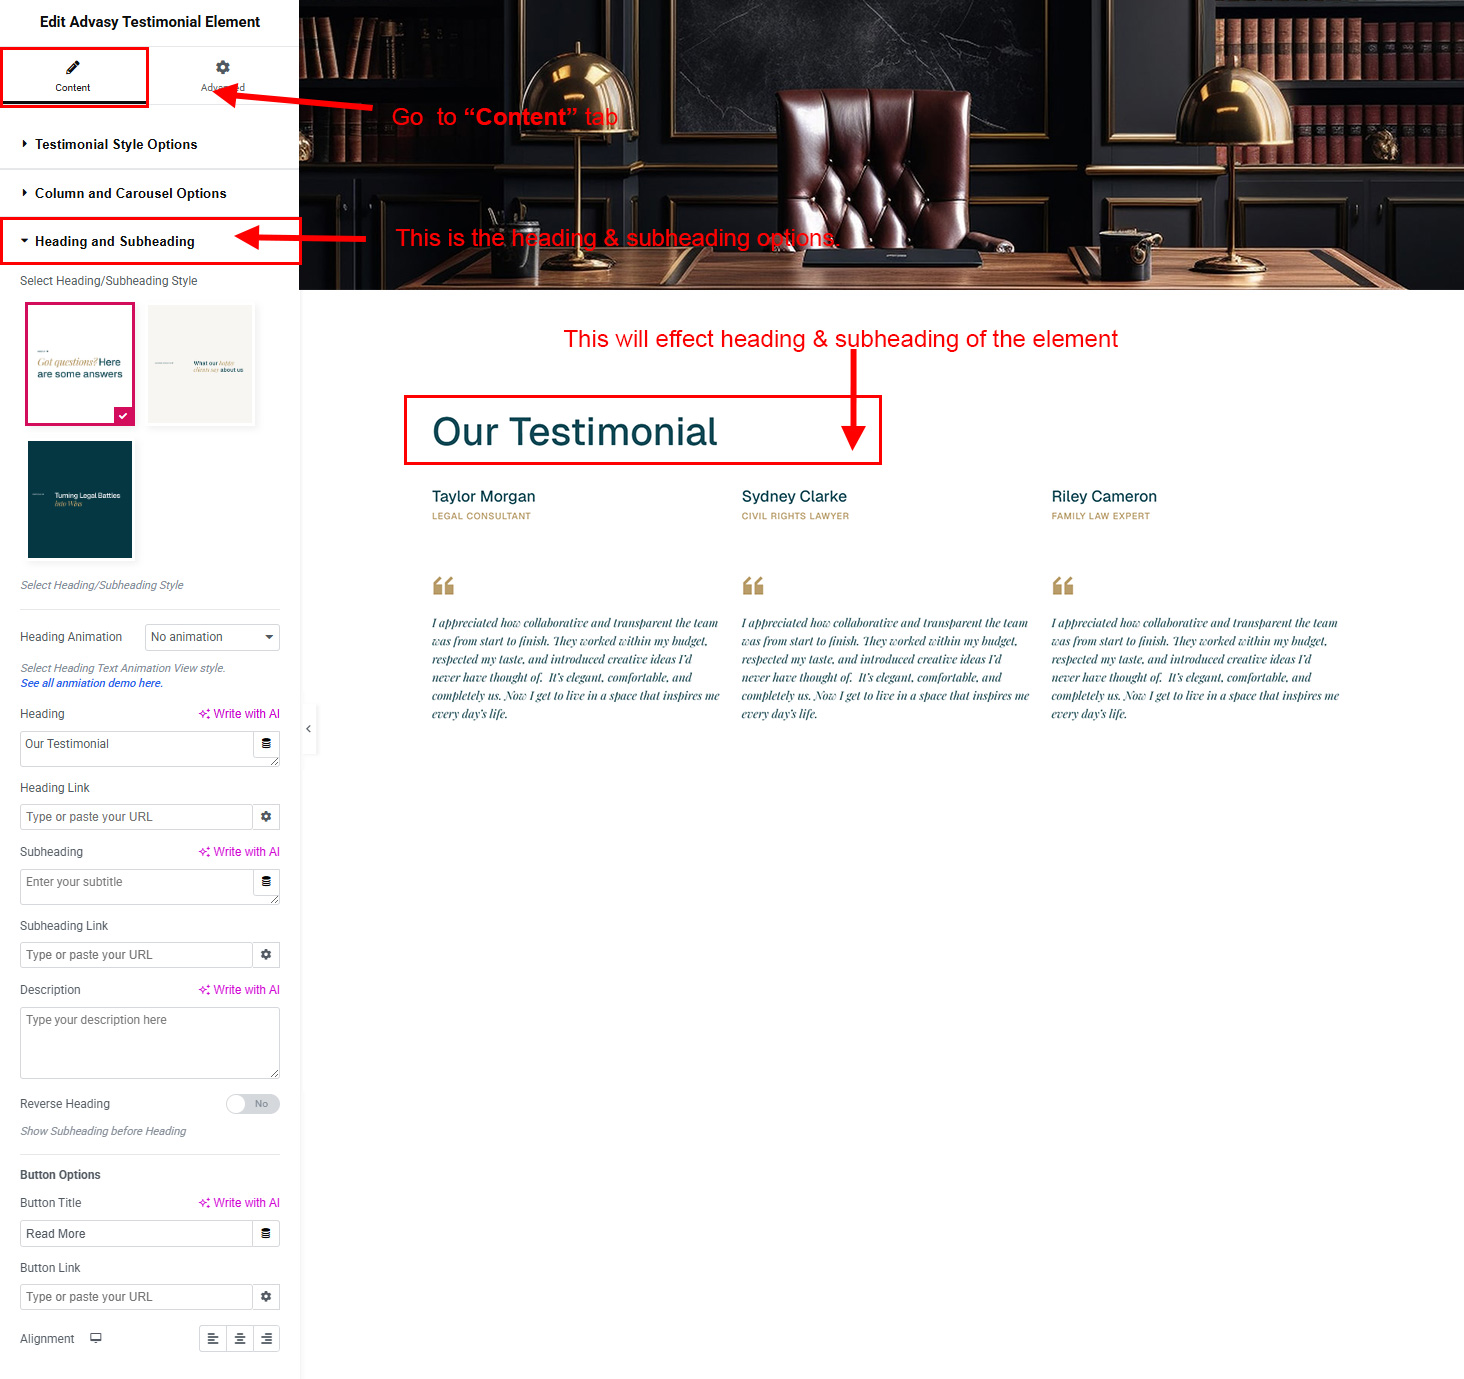1464x1379 pixels.
Task: Click Write with AI next to Description
Action: point(240,990)
